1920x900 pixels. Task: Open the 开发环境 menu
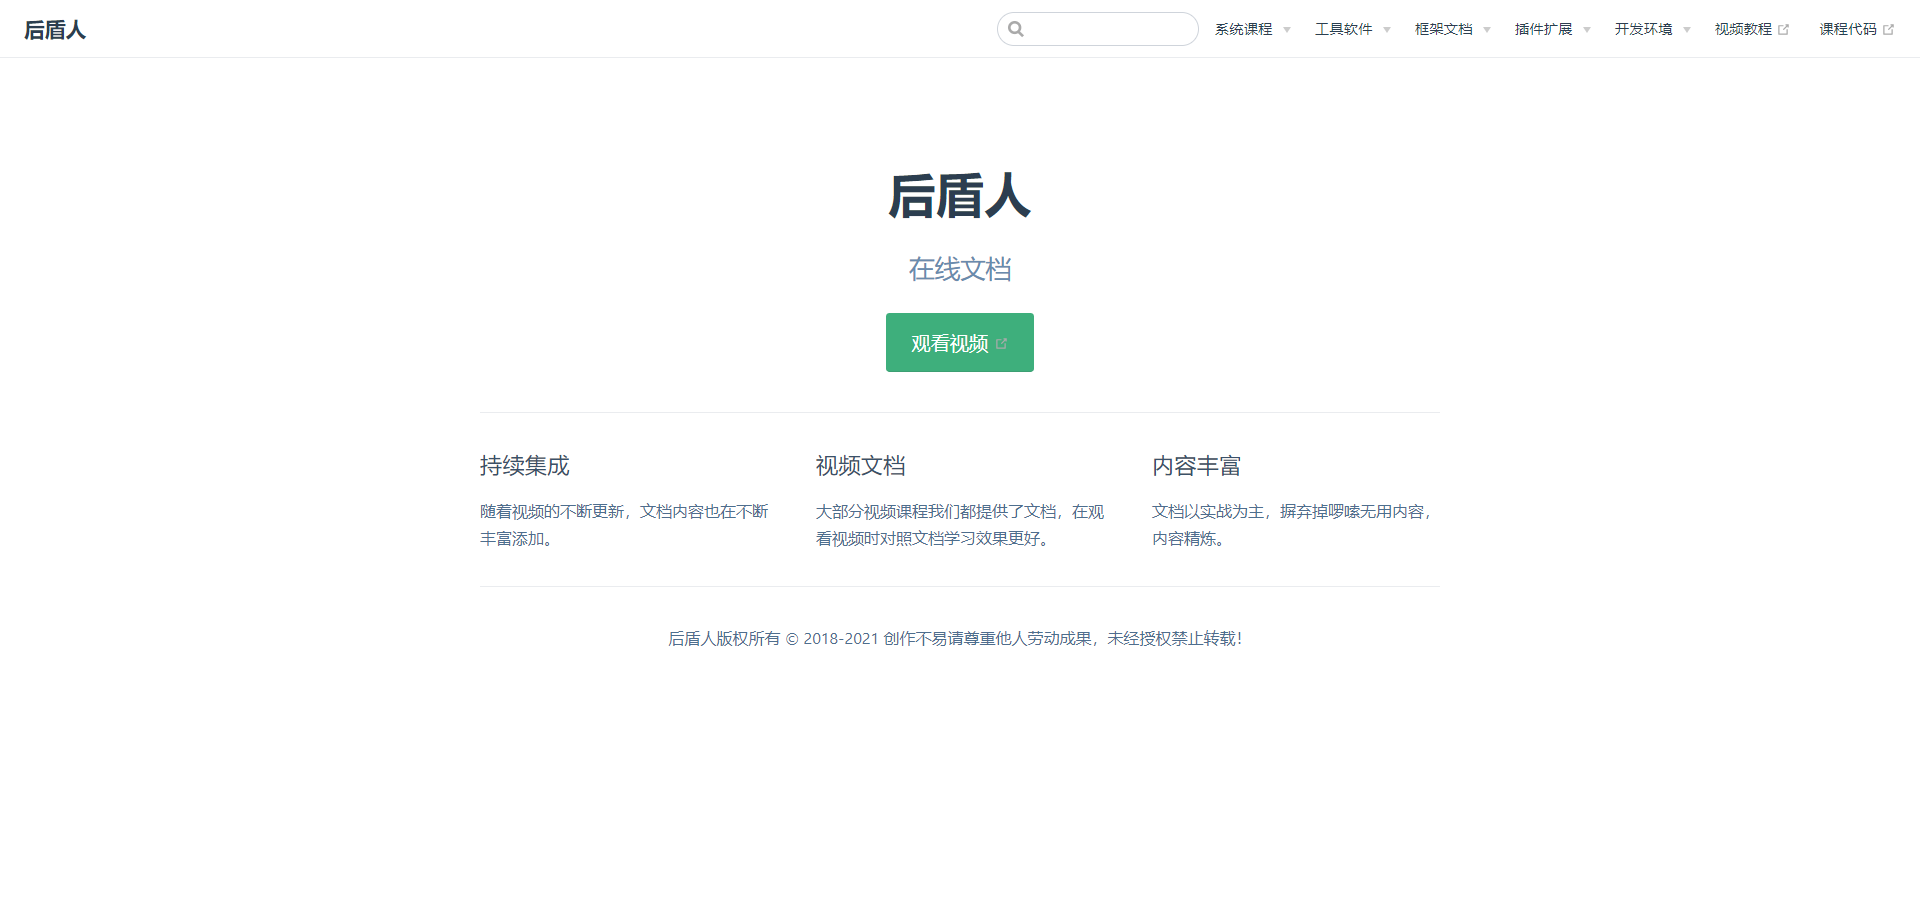click(x=1644, y=29)
